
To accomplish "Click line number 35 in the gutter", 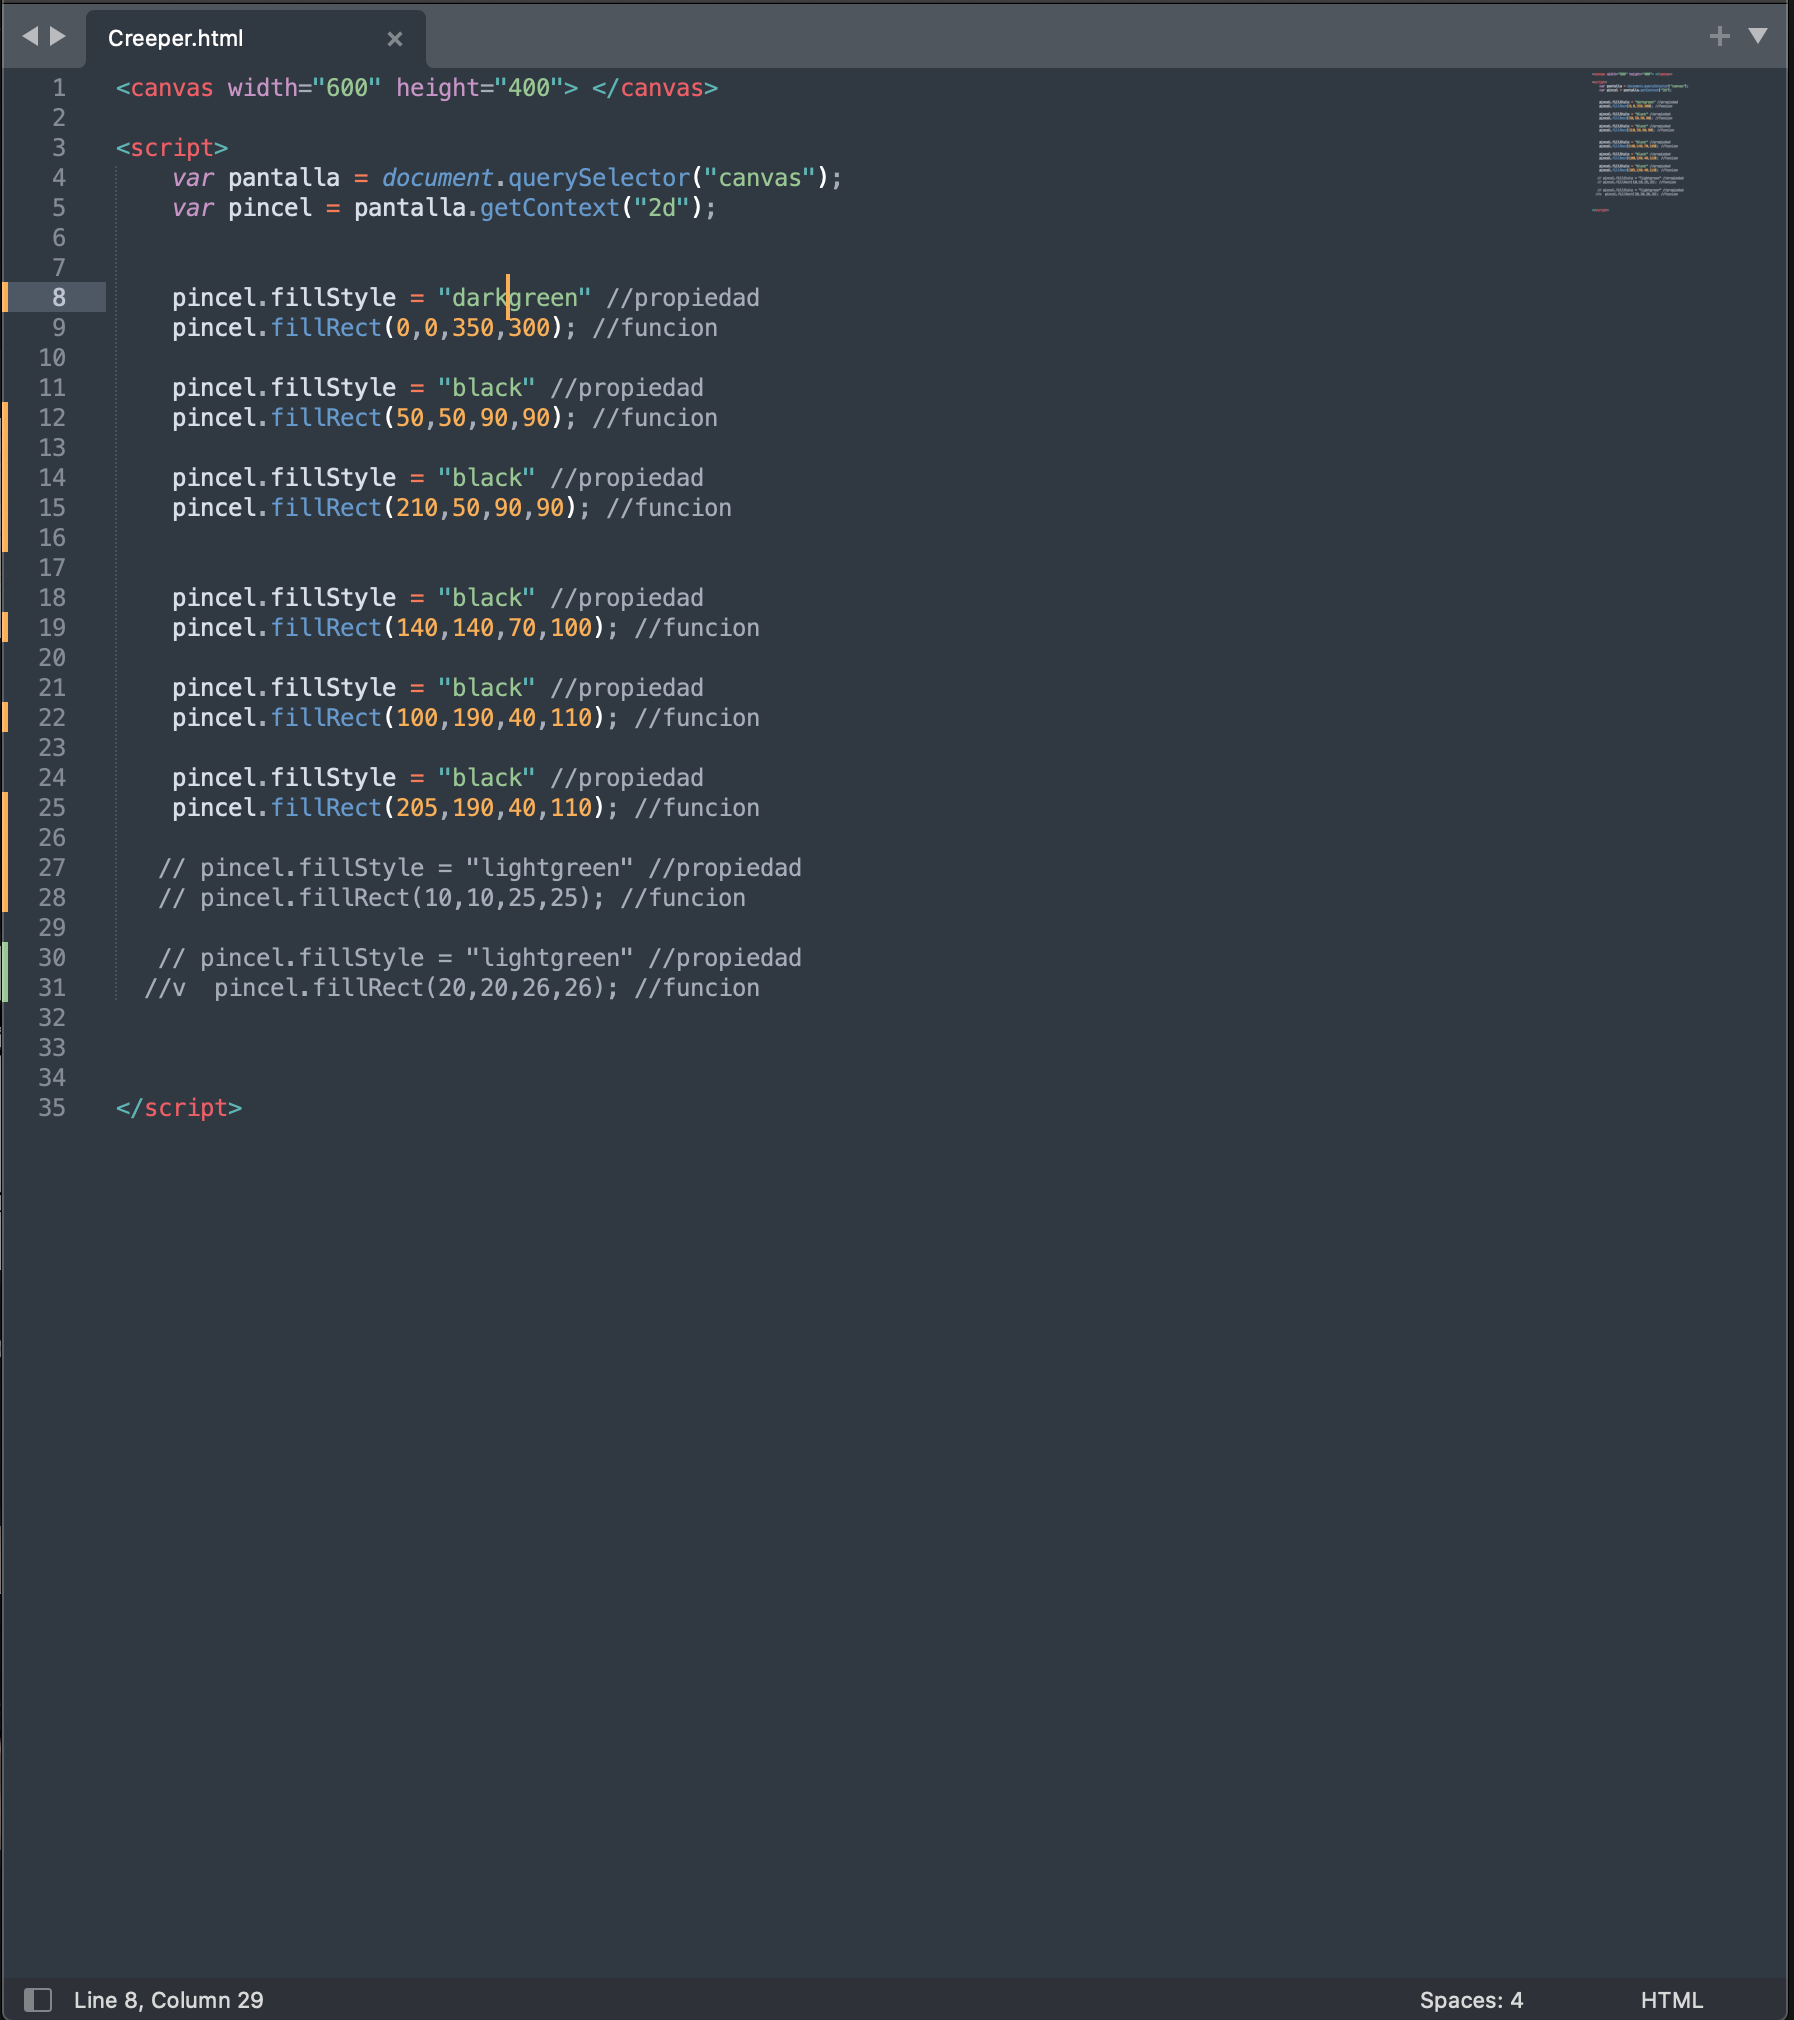I will pyautogui.click(x=52, y=1108).
